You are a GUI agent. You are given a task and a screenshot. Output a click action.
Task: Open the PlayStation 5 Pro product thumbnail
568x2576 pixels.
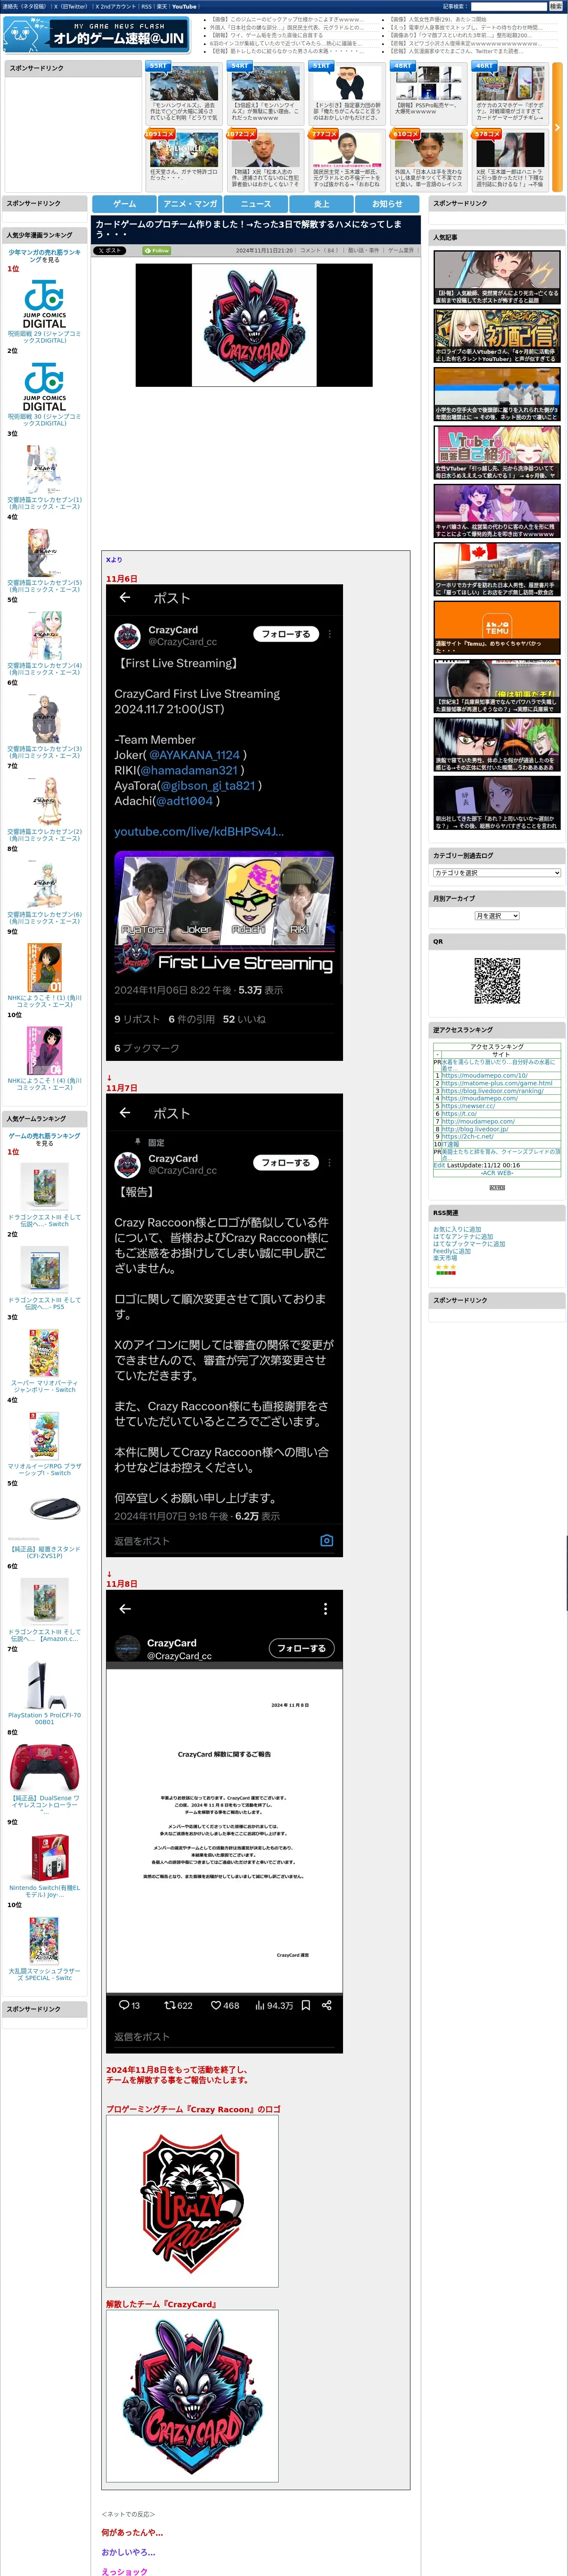point(44,1685)
